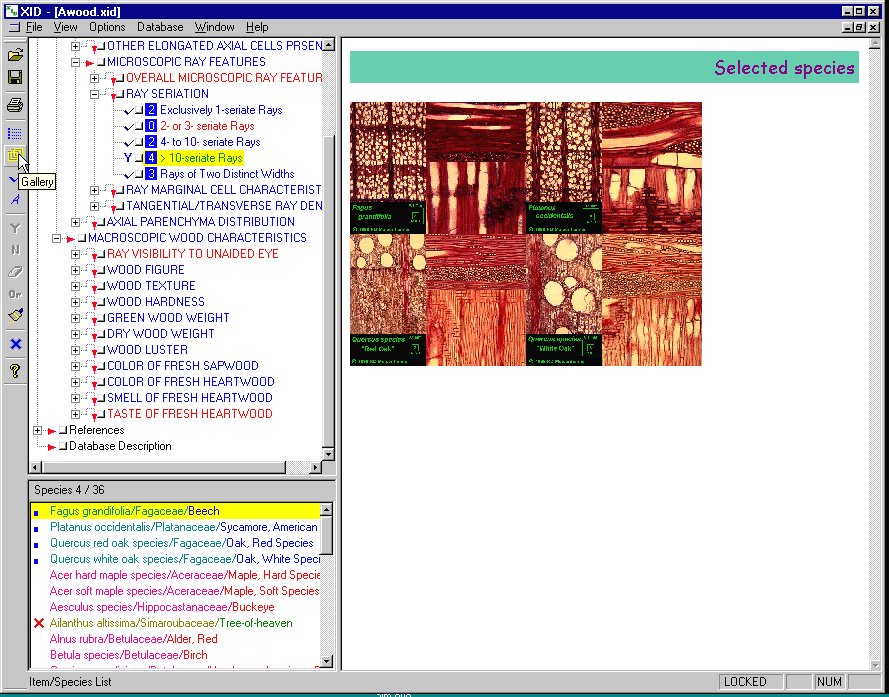Click the yellow question mark help icon
This screenshot has width=889, height=697.
coord(15,371)
